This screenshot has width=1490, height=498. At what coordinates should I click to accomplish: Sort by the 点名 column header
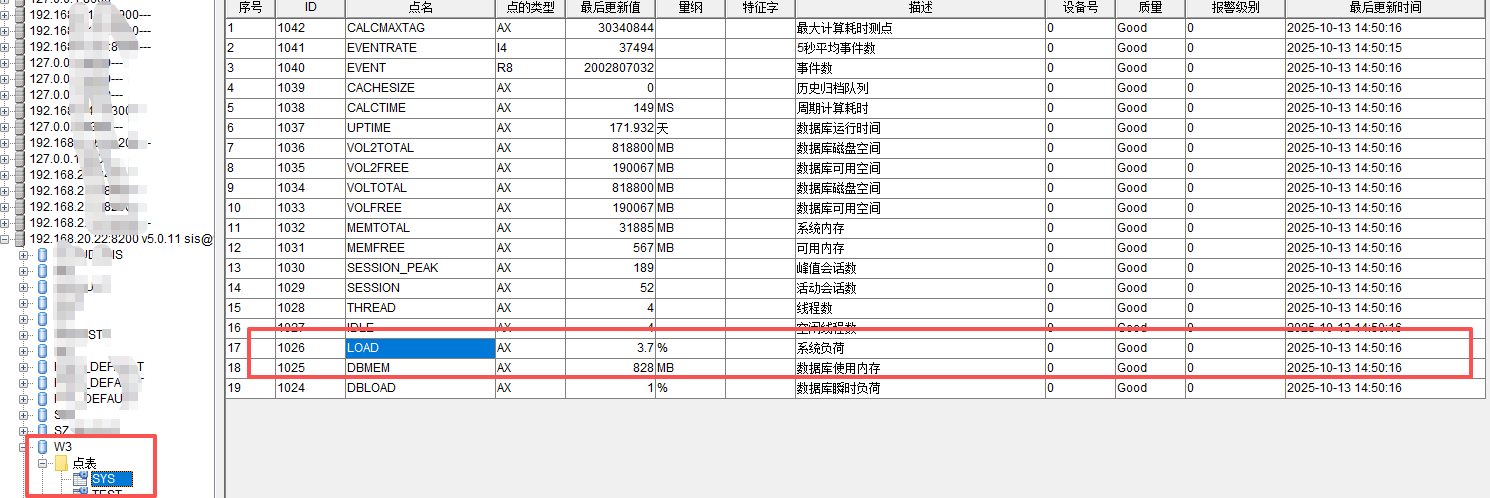(419, 8)
